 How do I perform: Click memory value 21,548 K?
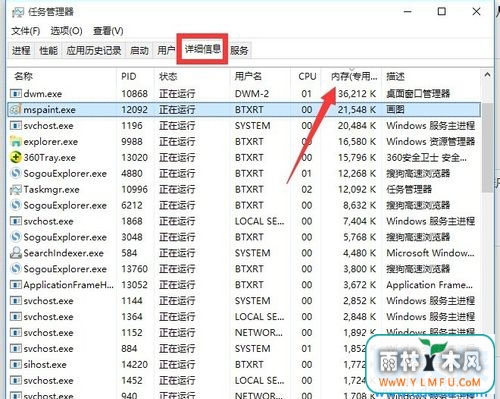(x=357, y=110)
